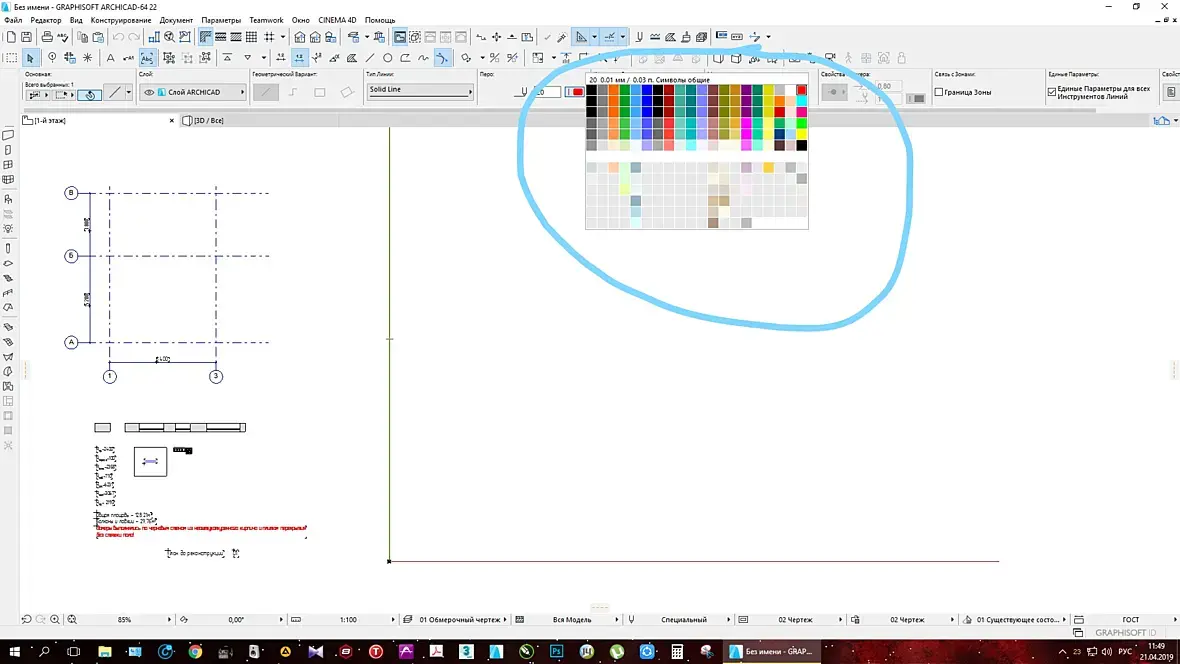
Task: Open the Документ menu
Action: coord(176,20)
